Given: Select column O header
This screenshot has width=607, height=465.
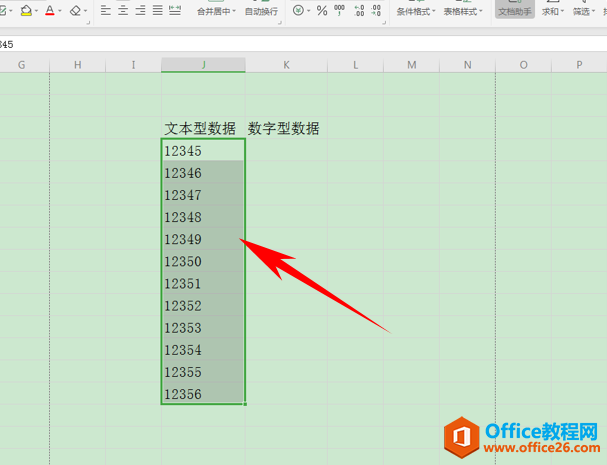Looking at the screenshot, I should (x=523, y=65).
